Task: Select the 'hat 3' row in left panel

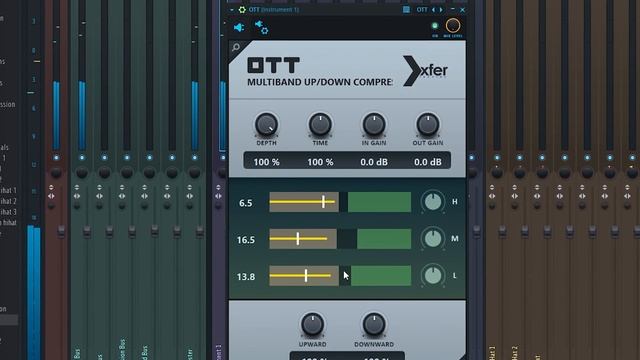Action: (x=8, y=212)
